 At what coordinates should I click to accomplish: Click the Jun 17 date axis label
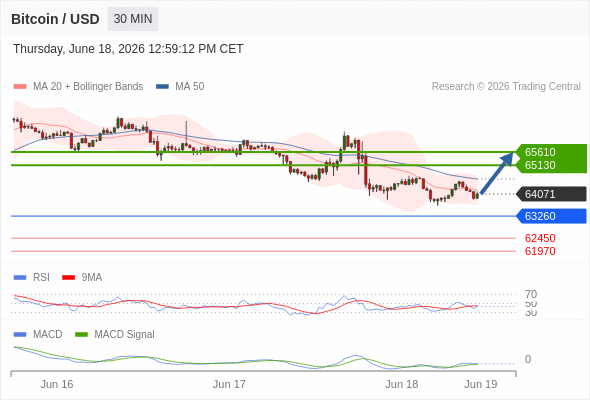(x=229, y=384)
